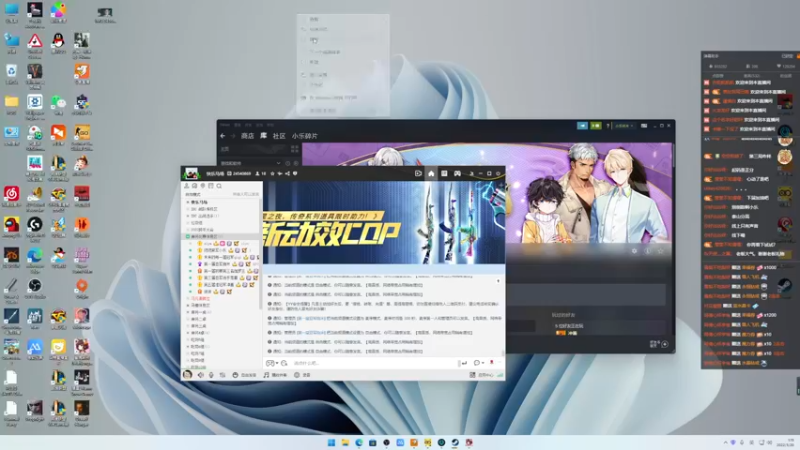
Task: Click 自由发言 in the YY bottom bar
Action: (244, 375)
